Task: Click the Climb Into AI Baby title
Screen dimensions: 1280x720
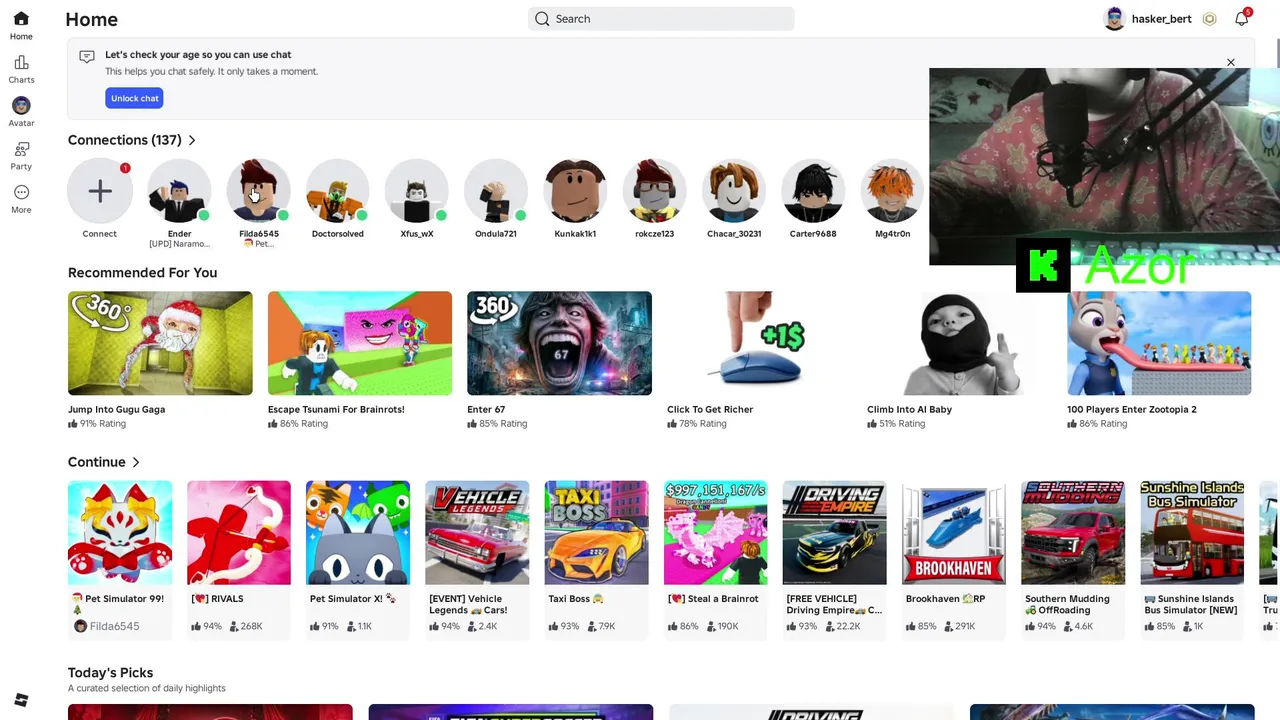Action: coord(910,409)
